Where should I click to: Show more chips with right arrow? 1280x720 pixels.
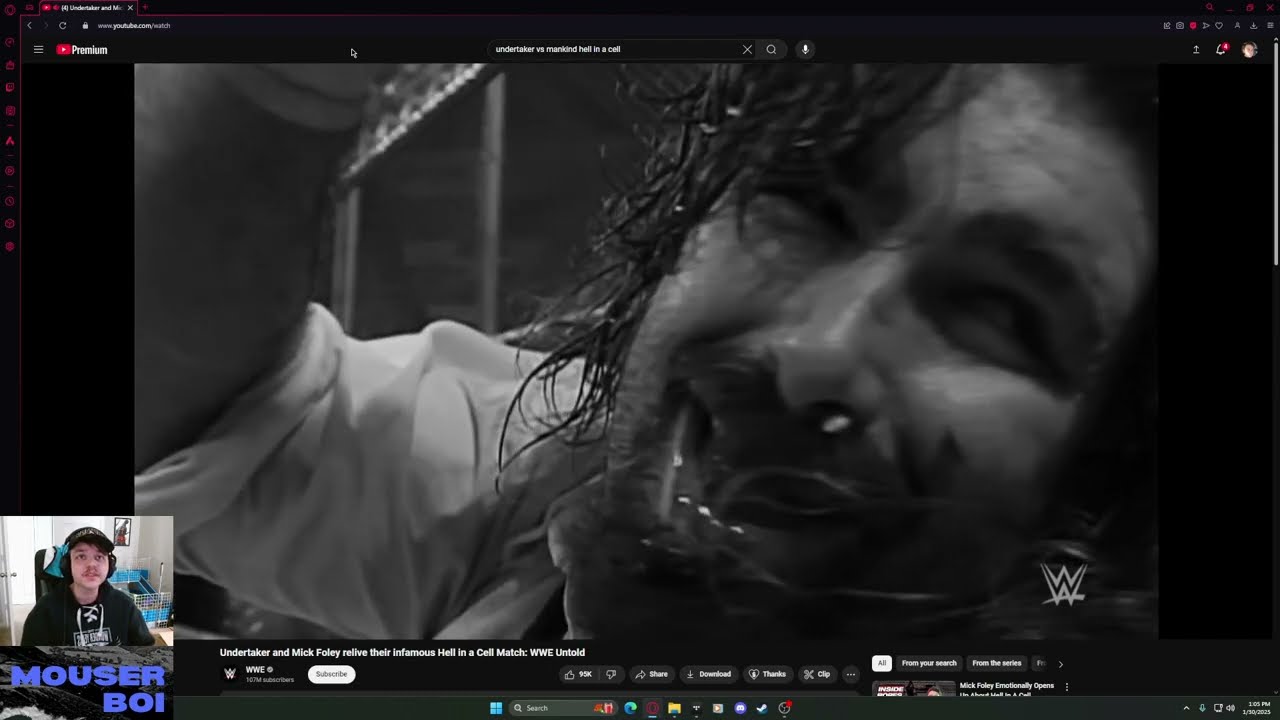(x=1061, y=664)
